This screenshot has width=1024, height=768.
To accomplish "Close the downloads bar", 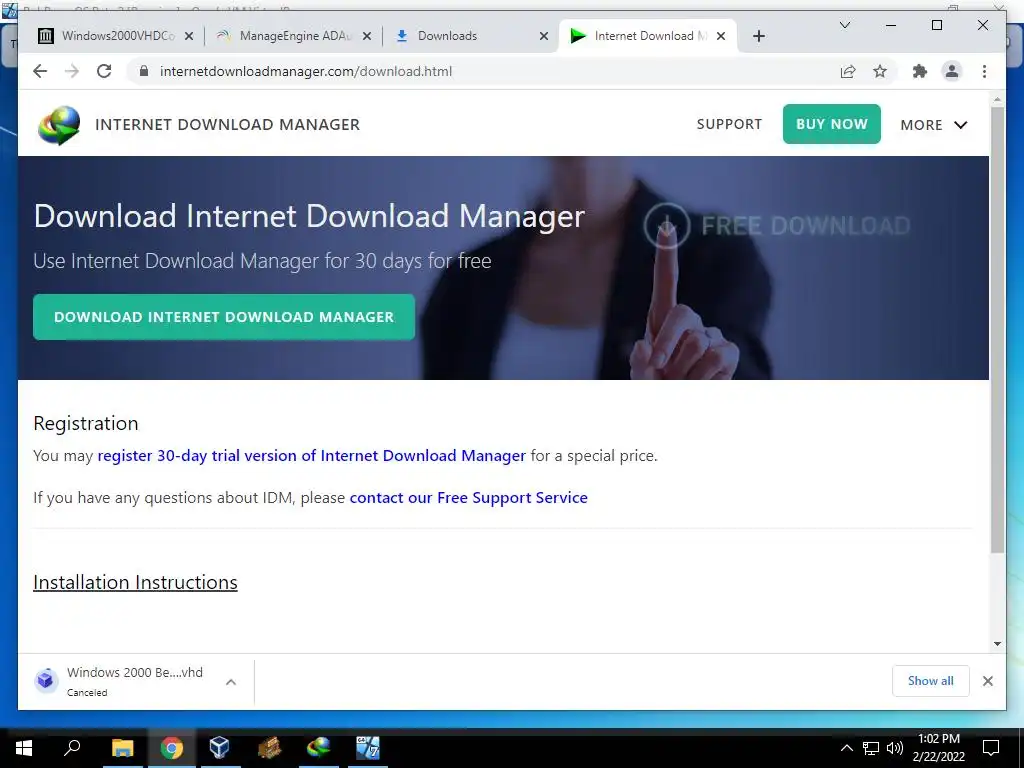I will pos(987,681).
